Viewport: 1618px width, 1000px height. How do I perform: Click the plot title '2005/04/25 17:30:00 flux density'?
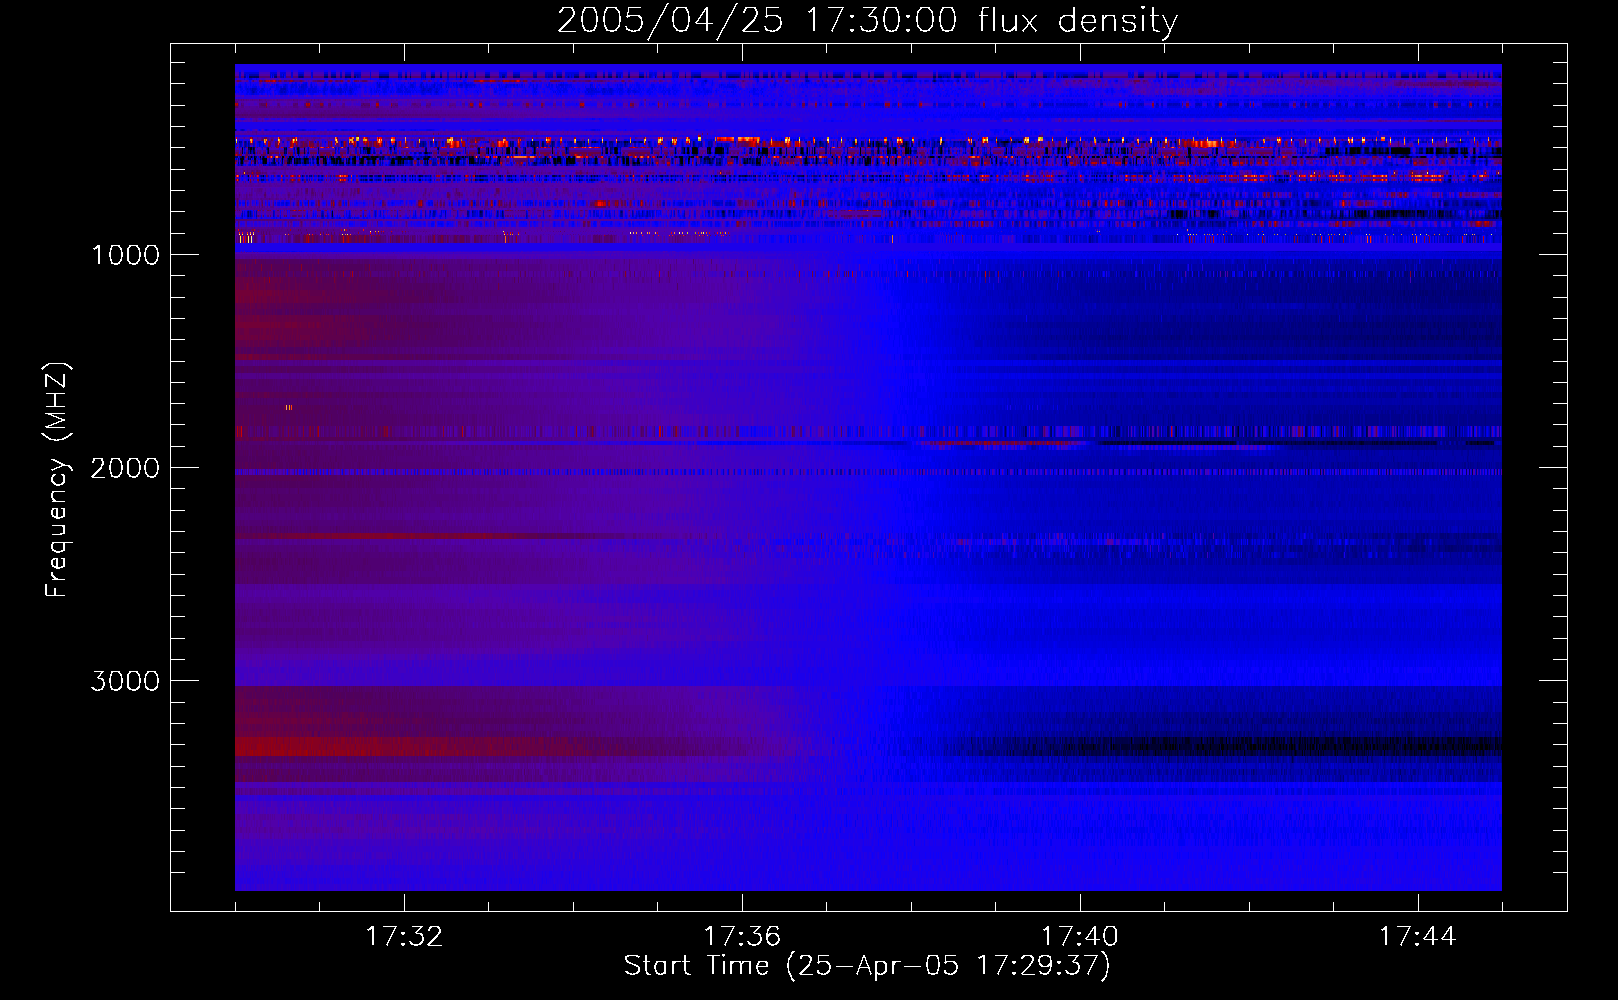coord(867,21)
